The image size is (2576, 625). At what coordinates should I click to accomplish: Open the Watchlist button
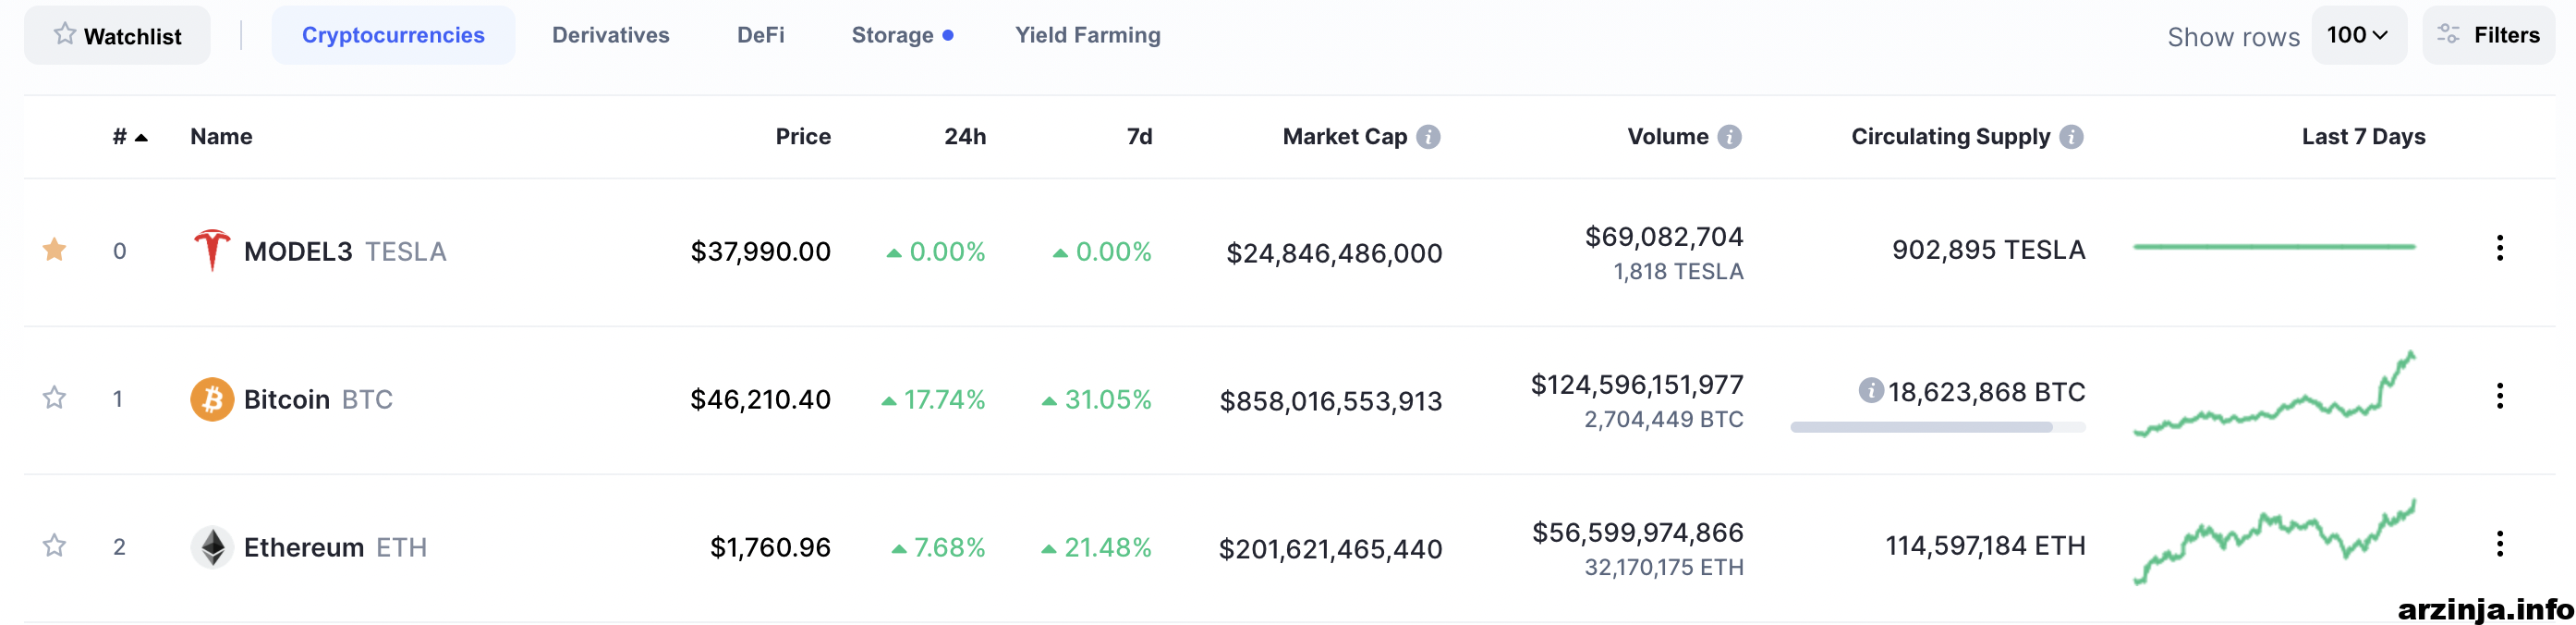117,35
